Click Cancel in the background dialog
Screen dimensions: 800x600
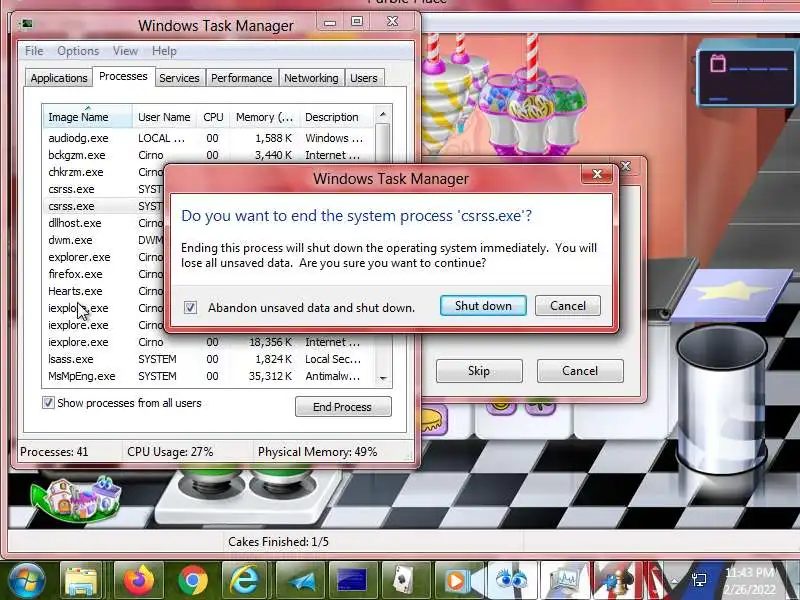[580, 371]
